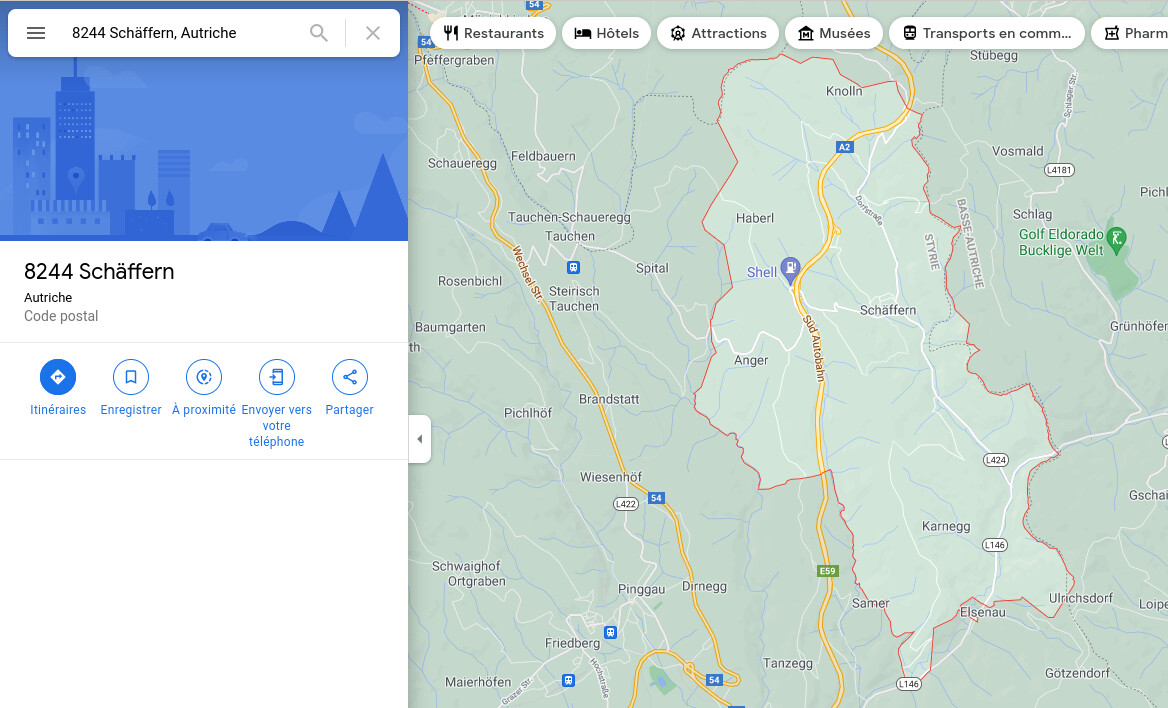This screenshot has height=708, width=1168.
Task: Show Musées on the map
Action: [x=834, y=33]
